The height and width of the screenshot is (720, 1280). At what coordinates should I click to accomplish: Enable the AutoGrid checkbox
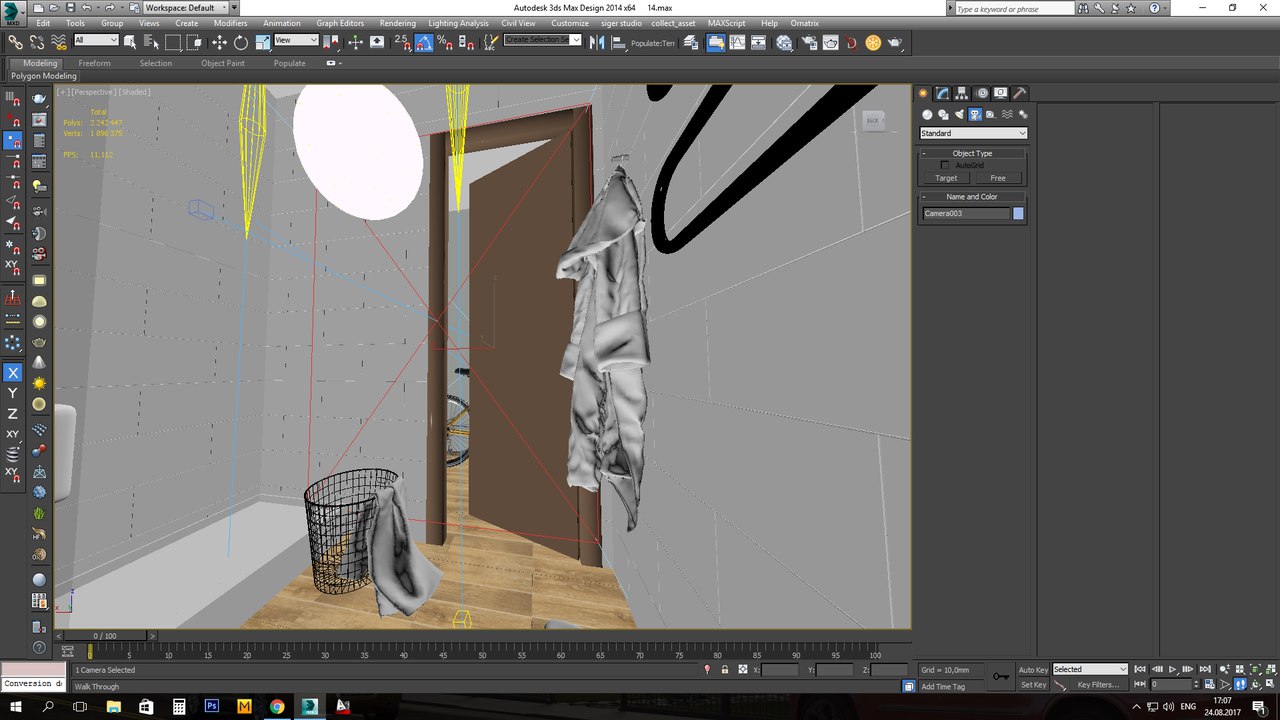coord(945,165)
